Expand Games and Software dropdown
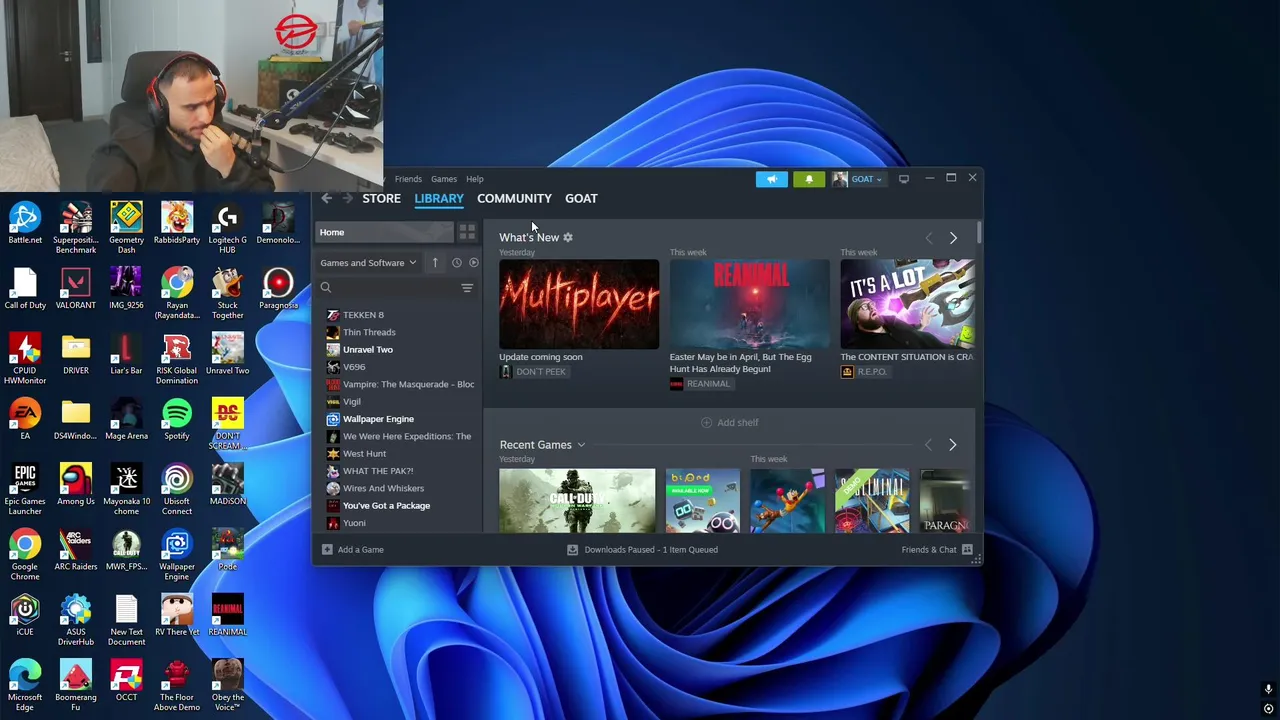 click(x=368, y=263)
